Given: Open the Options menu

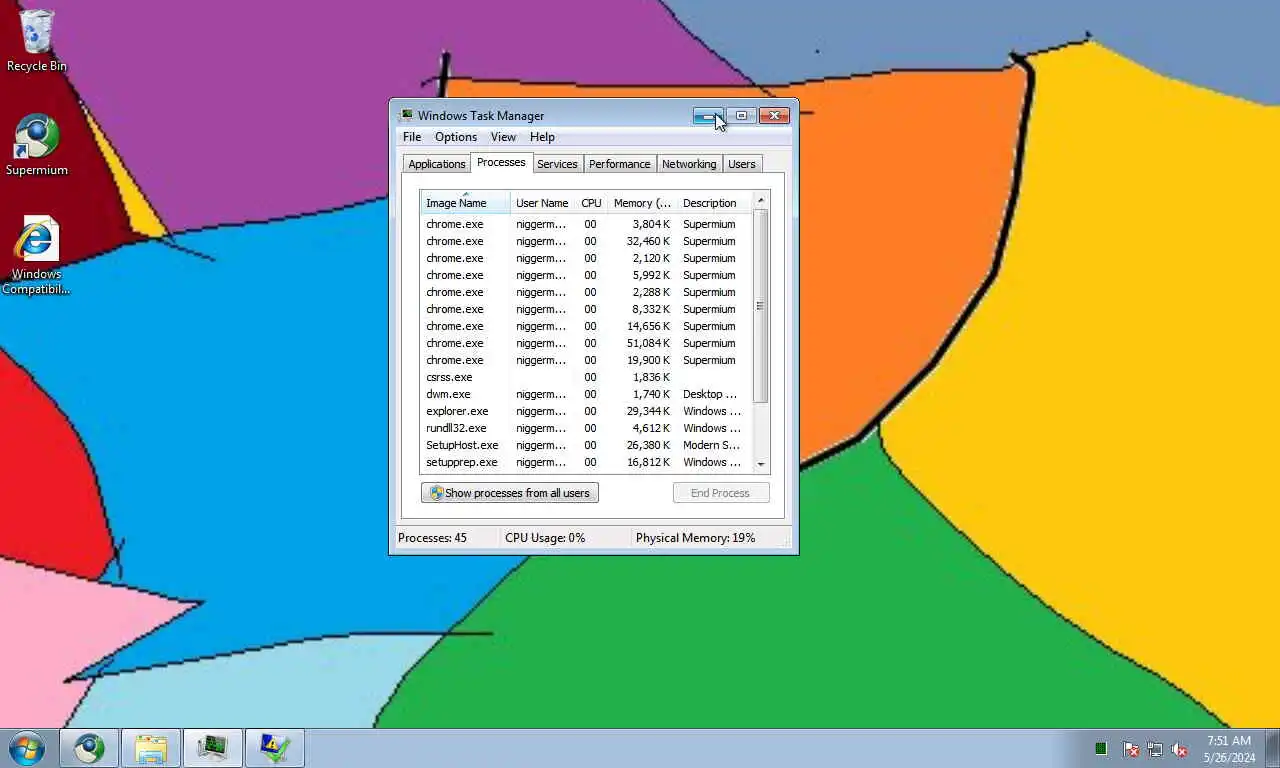Looking at the screenshot, I should coord(455,137).
